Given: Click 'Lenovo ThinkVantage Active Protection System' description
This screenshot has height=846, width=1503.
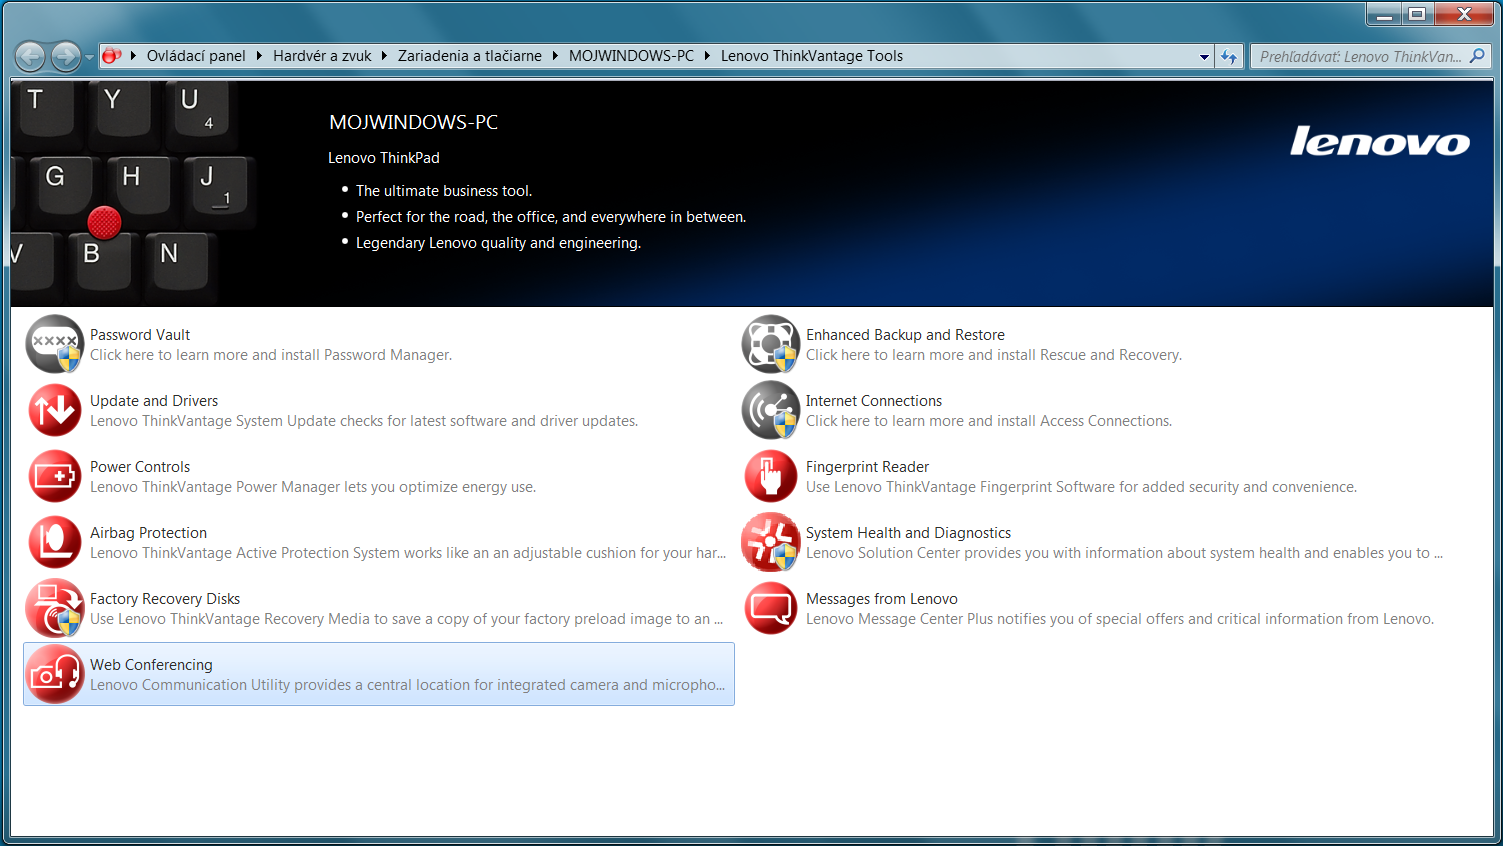Looking at the screenshot, I should (x=408, y=553).
